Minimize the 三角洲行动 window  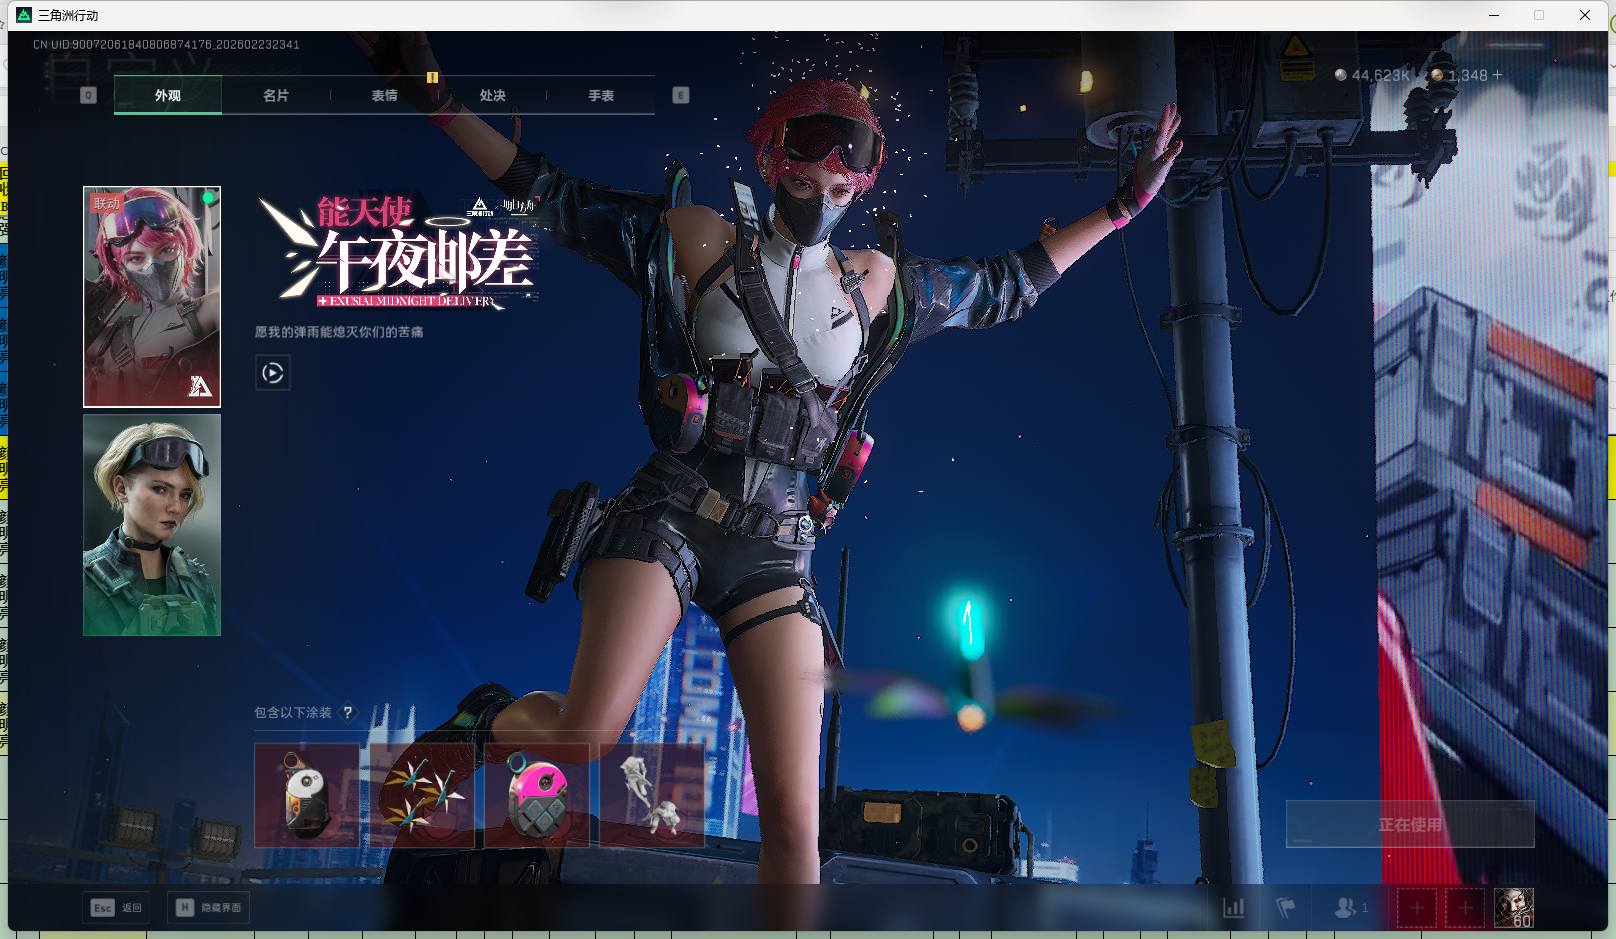(1495, 15)
